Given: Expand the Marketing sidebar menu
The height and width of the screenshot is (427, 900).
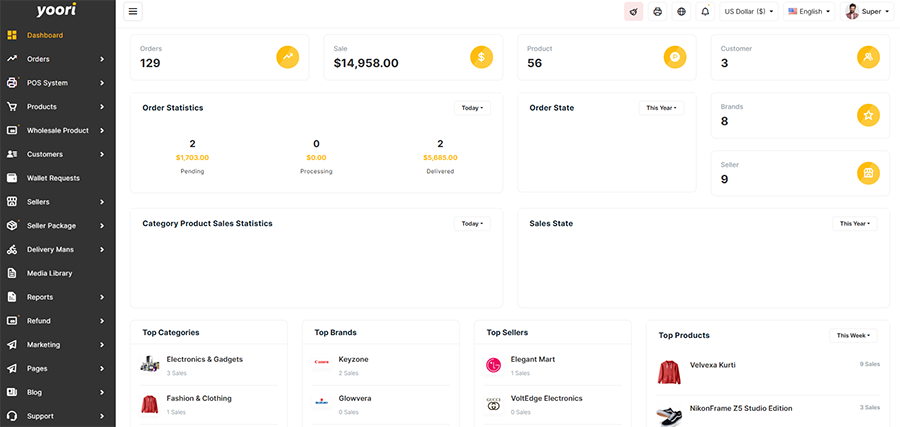Looking at the screenshot, I should 57,344.
